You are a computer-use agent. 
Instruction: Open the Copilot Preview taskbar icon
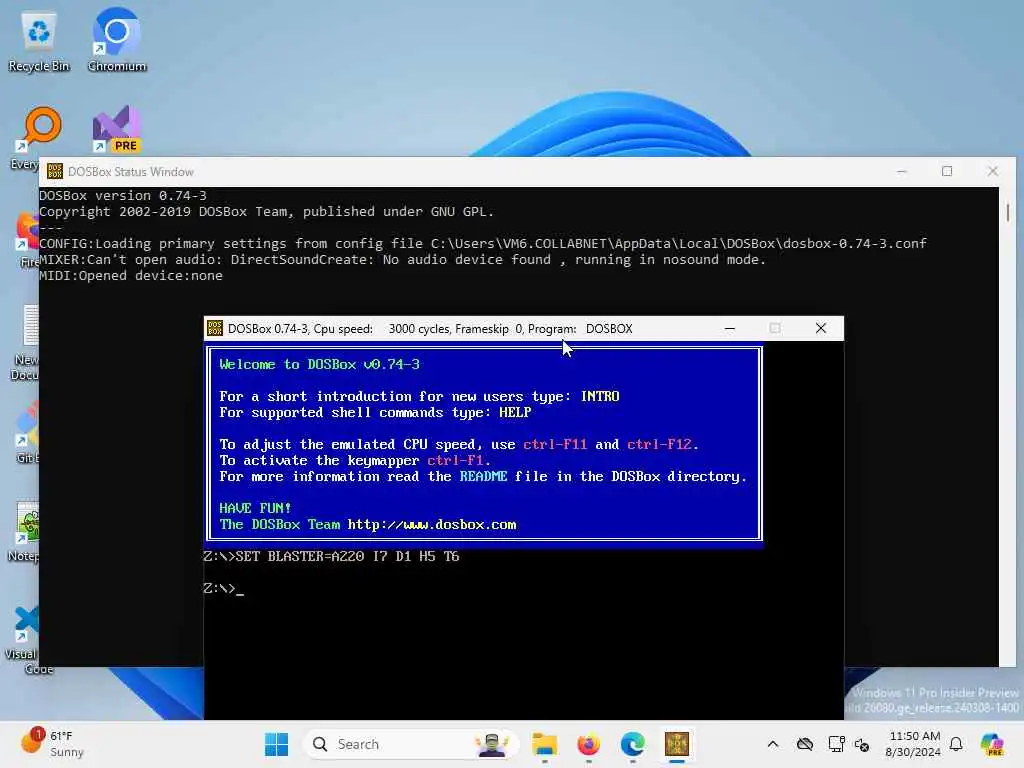(x=992, y=744)
